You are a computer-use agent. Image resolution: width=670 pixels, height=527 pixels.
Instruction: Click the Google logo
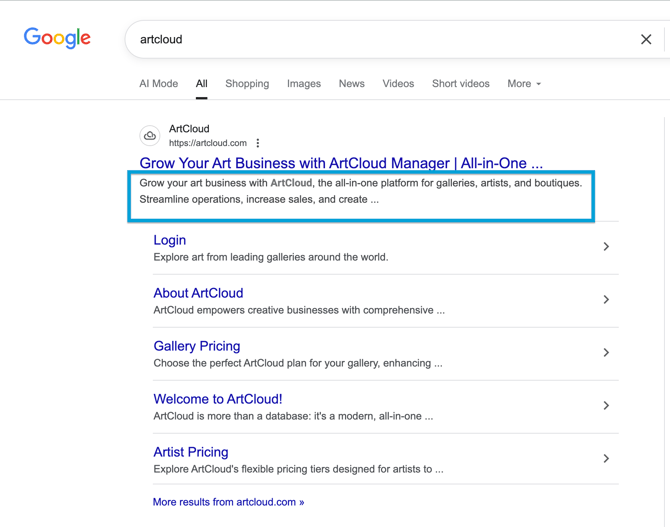coord(57,38)
